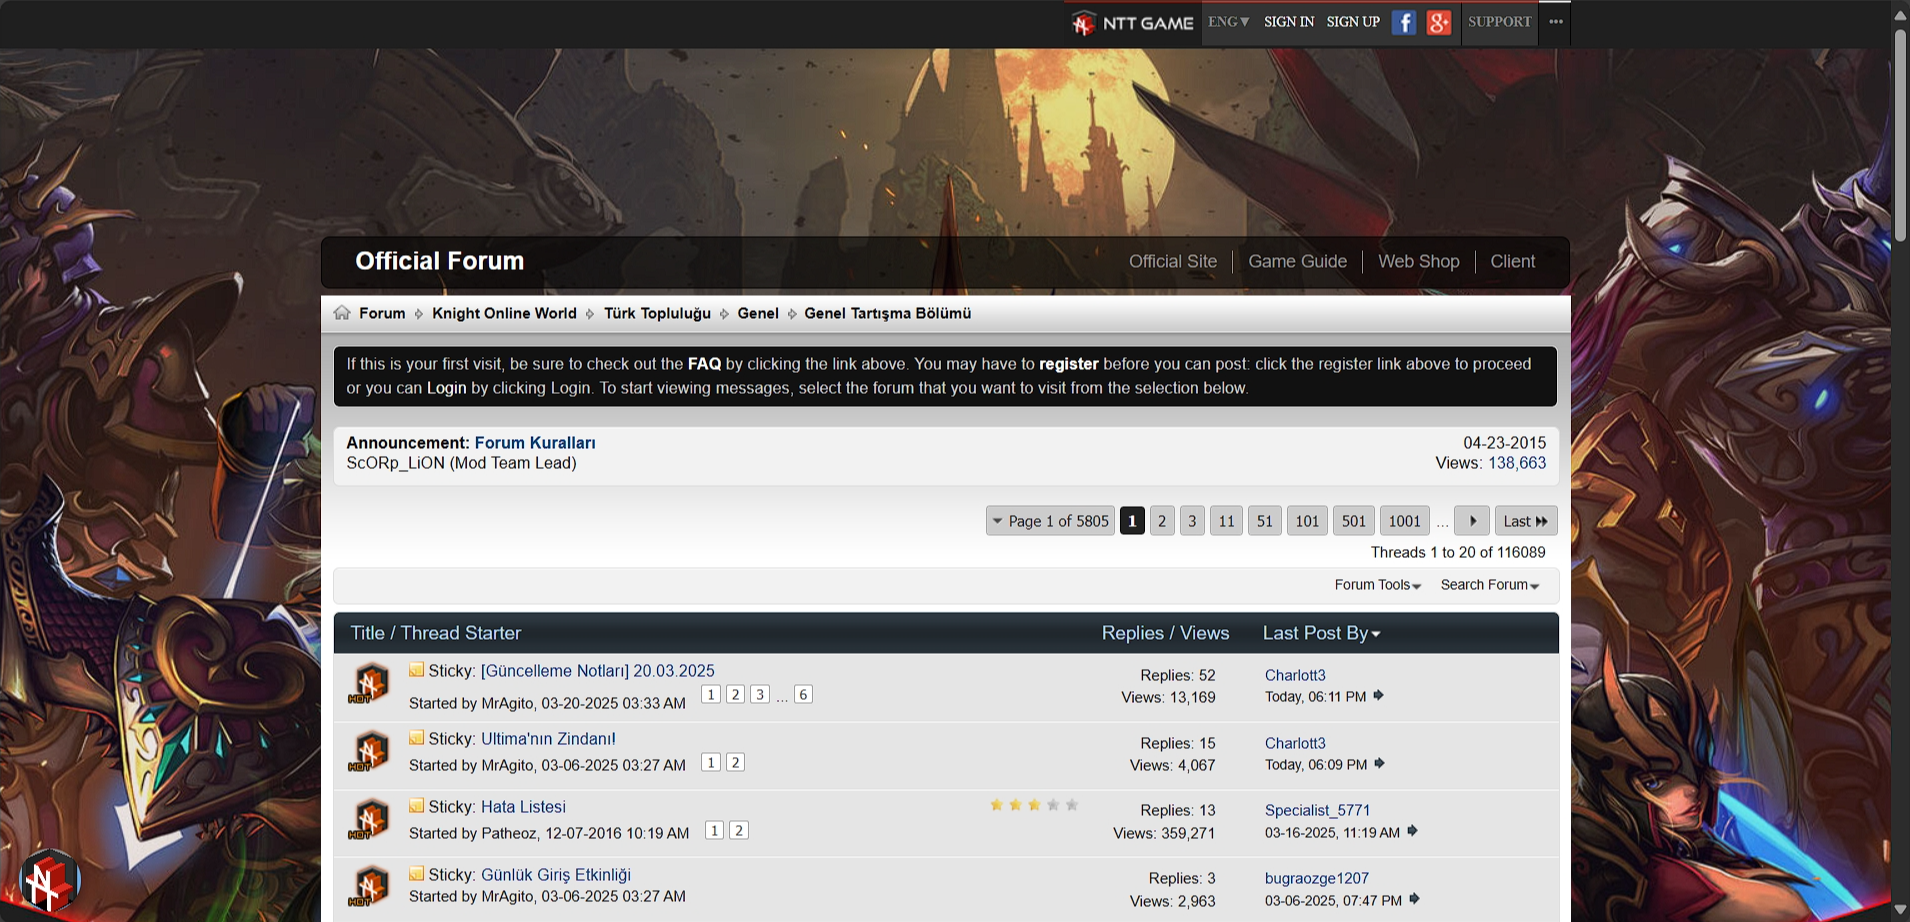Jump to the Last page button
This screenshot has width=1910, height=922.
pos(1526,521)
